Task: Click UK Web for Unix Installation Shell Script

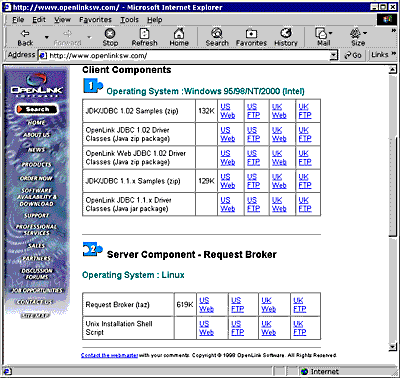Action: pyautogui.click(x=269, y=328)
